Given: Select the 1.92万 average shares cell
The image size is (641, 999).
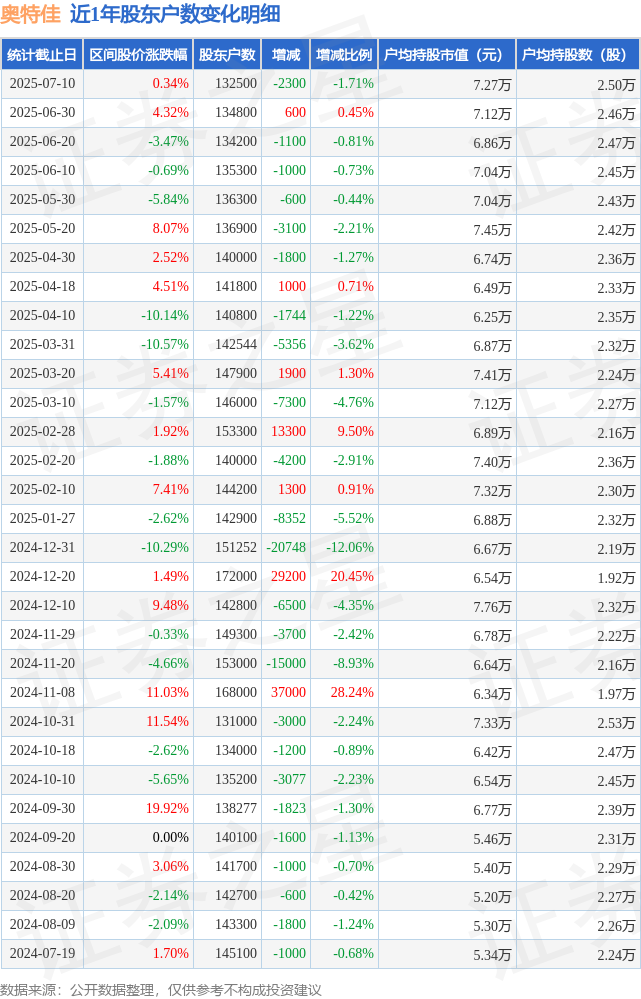Looking at the screenshot, I should (x=616, y=578).
